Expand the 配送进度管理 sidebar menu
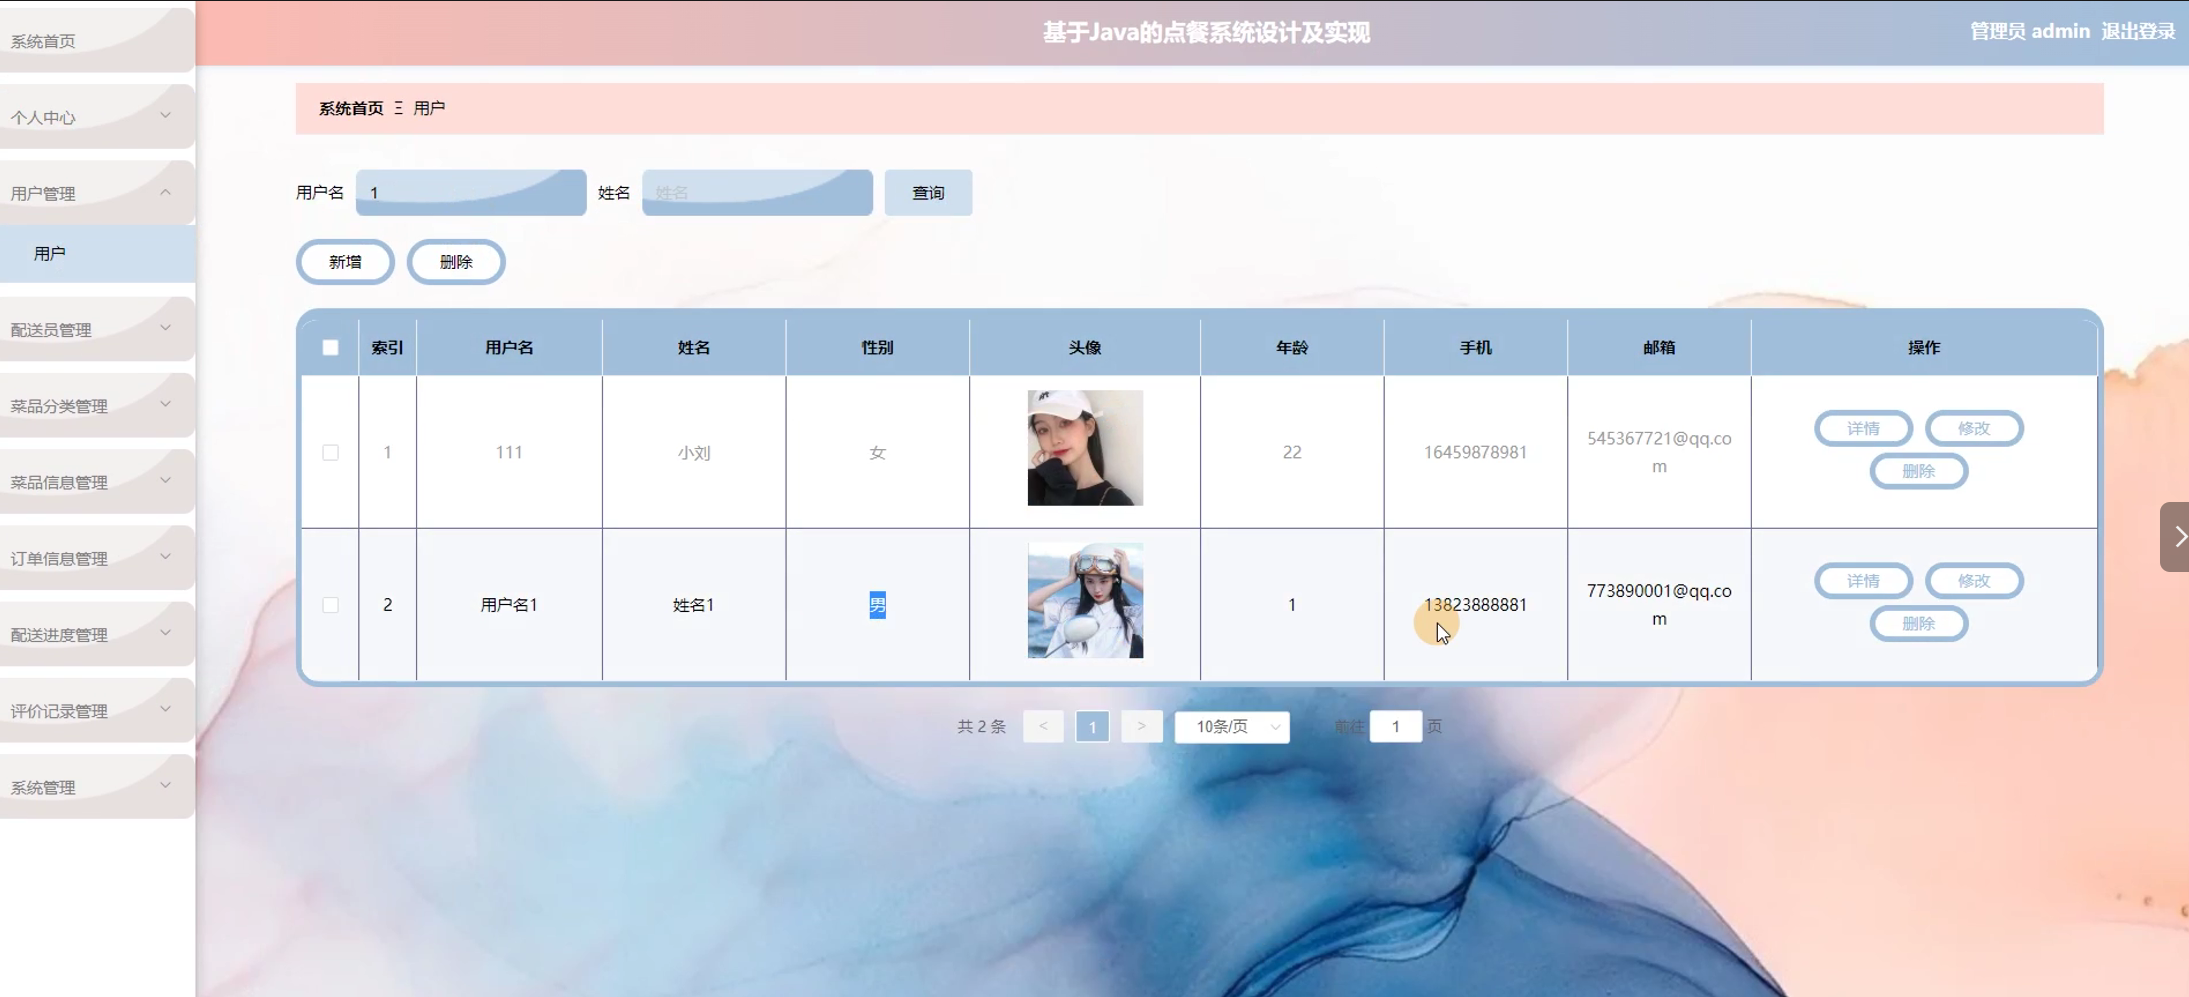 [97, 634]
